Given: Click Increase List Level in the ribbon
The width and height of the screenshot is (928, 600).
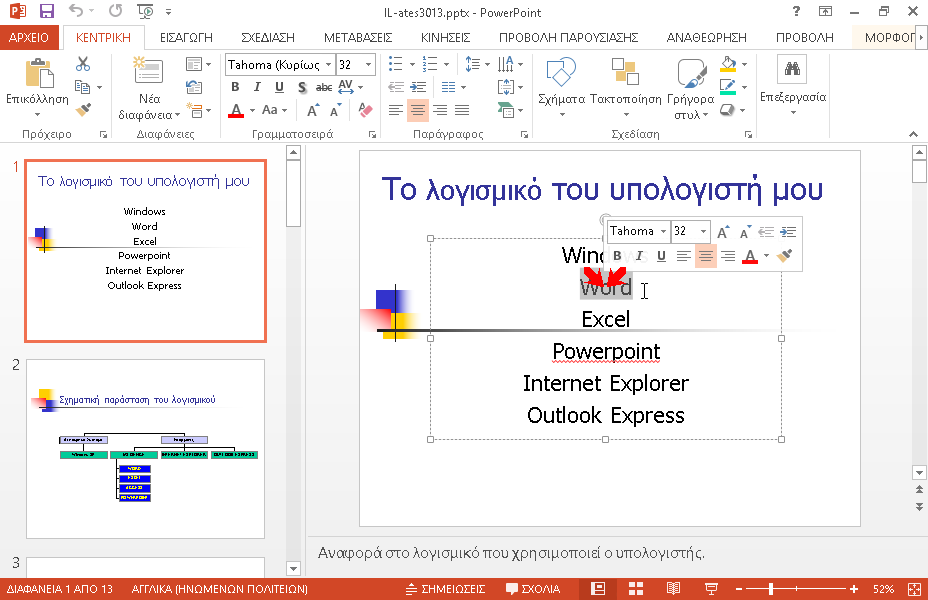Looking at the screenshot, I should pyautogui.click(x=418, y=88).
